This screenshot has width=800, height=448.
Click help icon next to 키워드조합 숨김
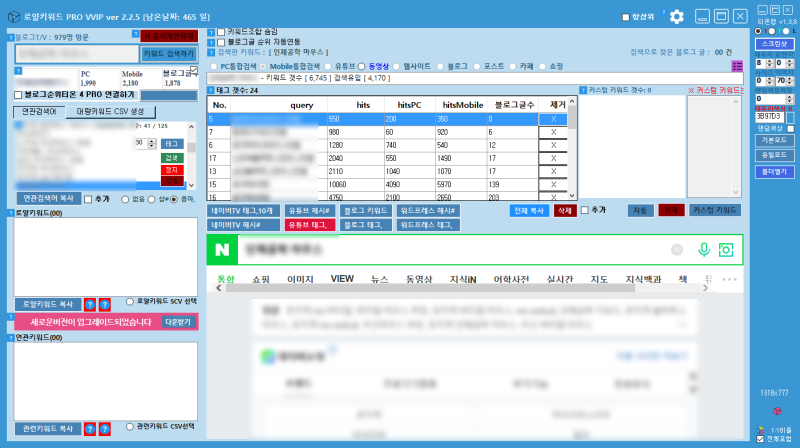(211, 32)
